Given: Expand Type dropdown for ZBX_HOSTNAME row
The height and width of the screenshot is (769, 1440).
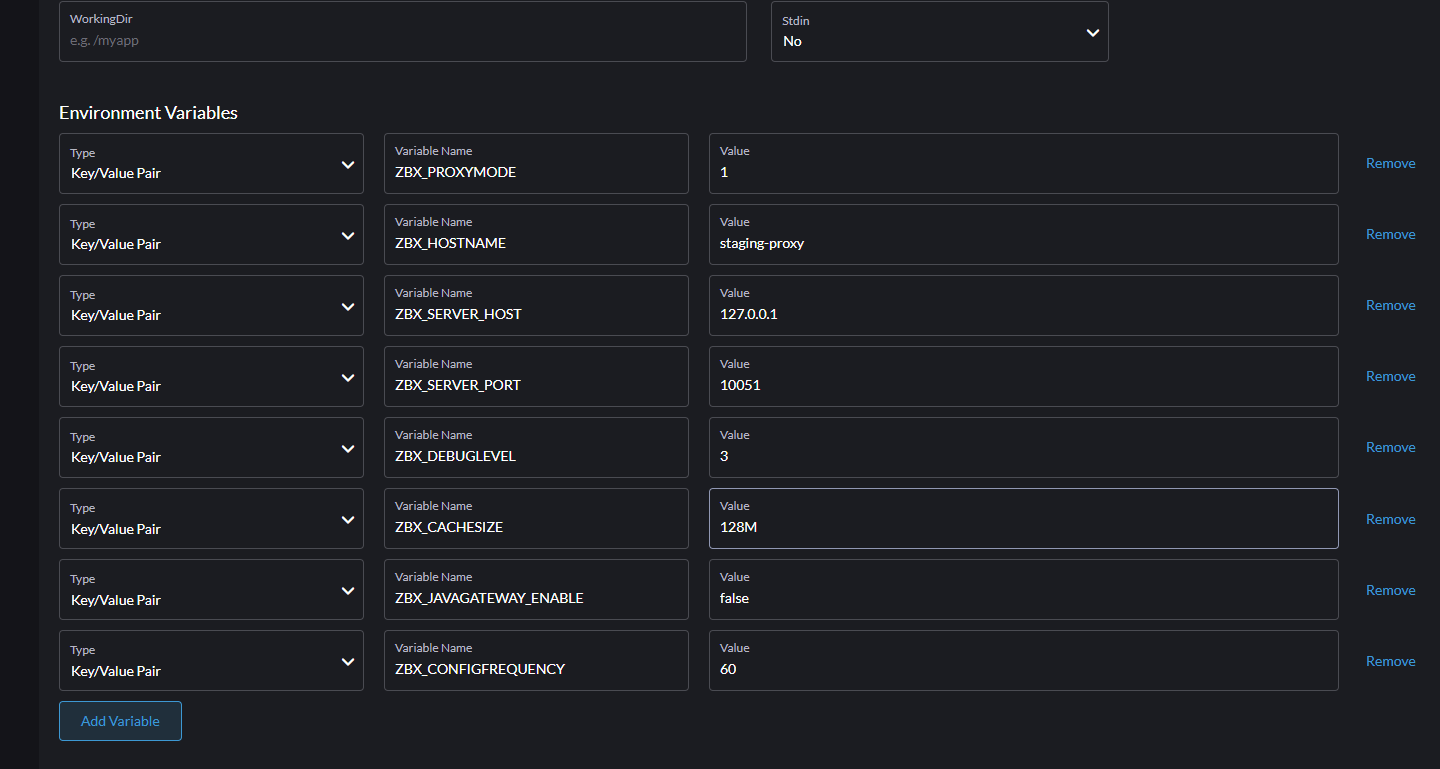Looking at the screenshot, I should point(211,235).
